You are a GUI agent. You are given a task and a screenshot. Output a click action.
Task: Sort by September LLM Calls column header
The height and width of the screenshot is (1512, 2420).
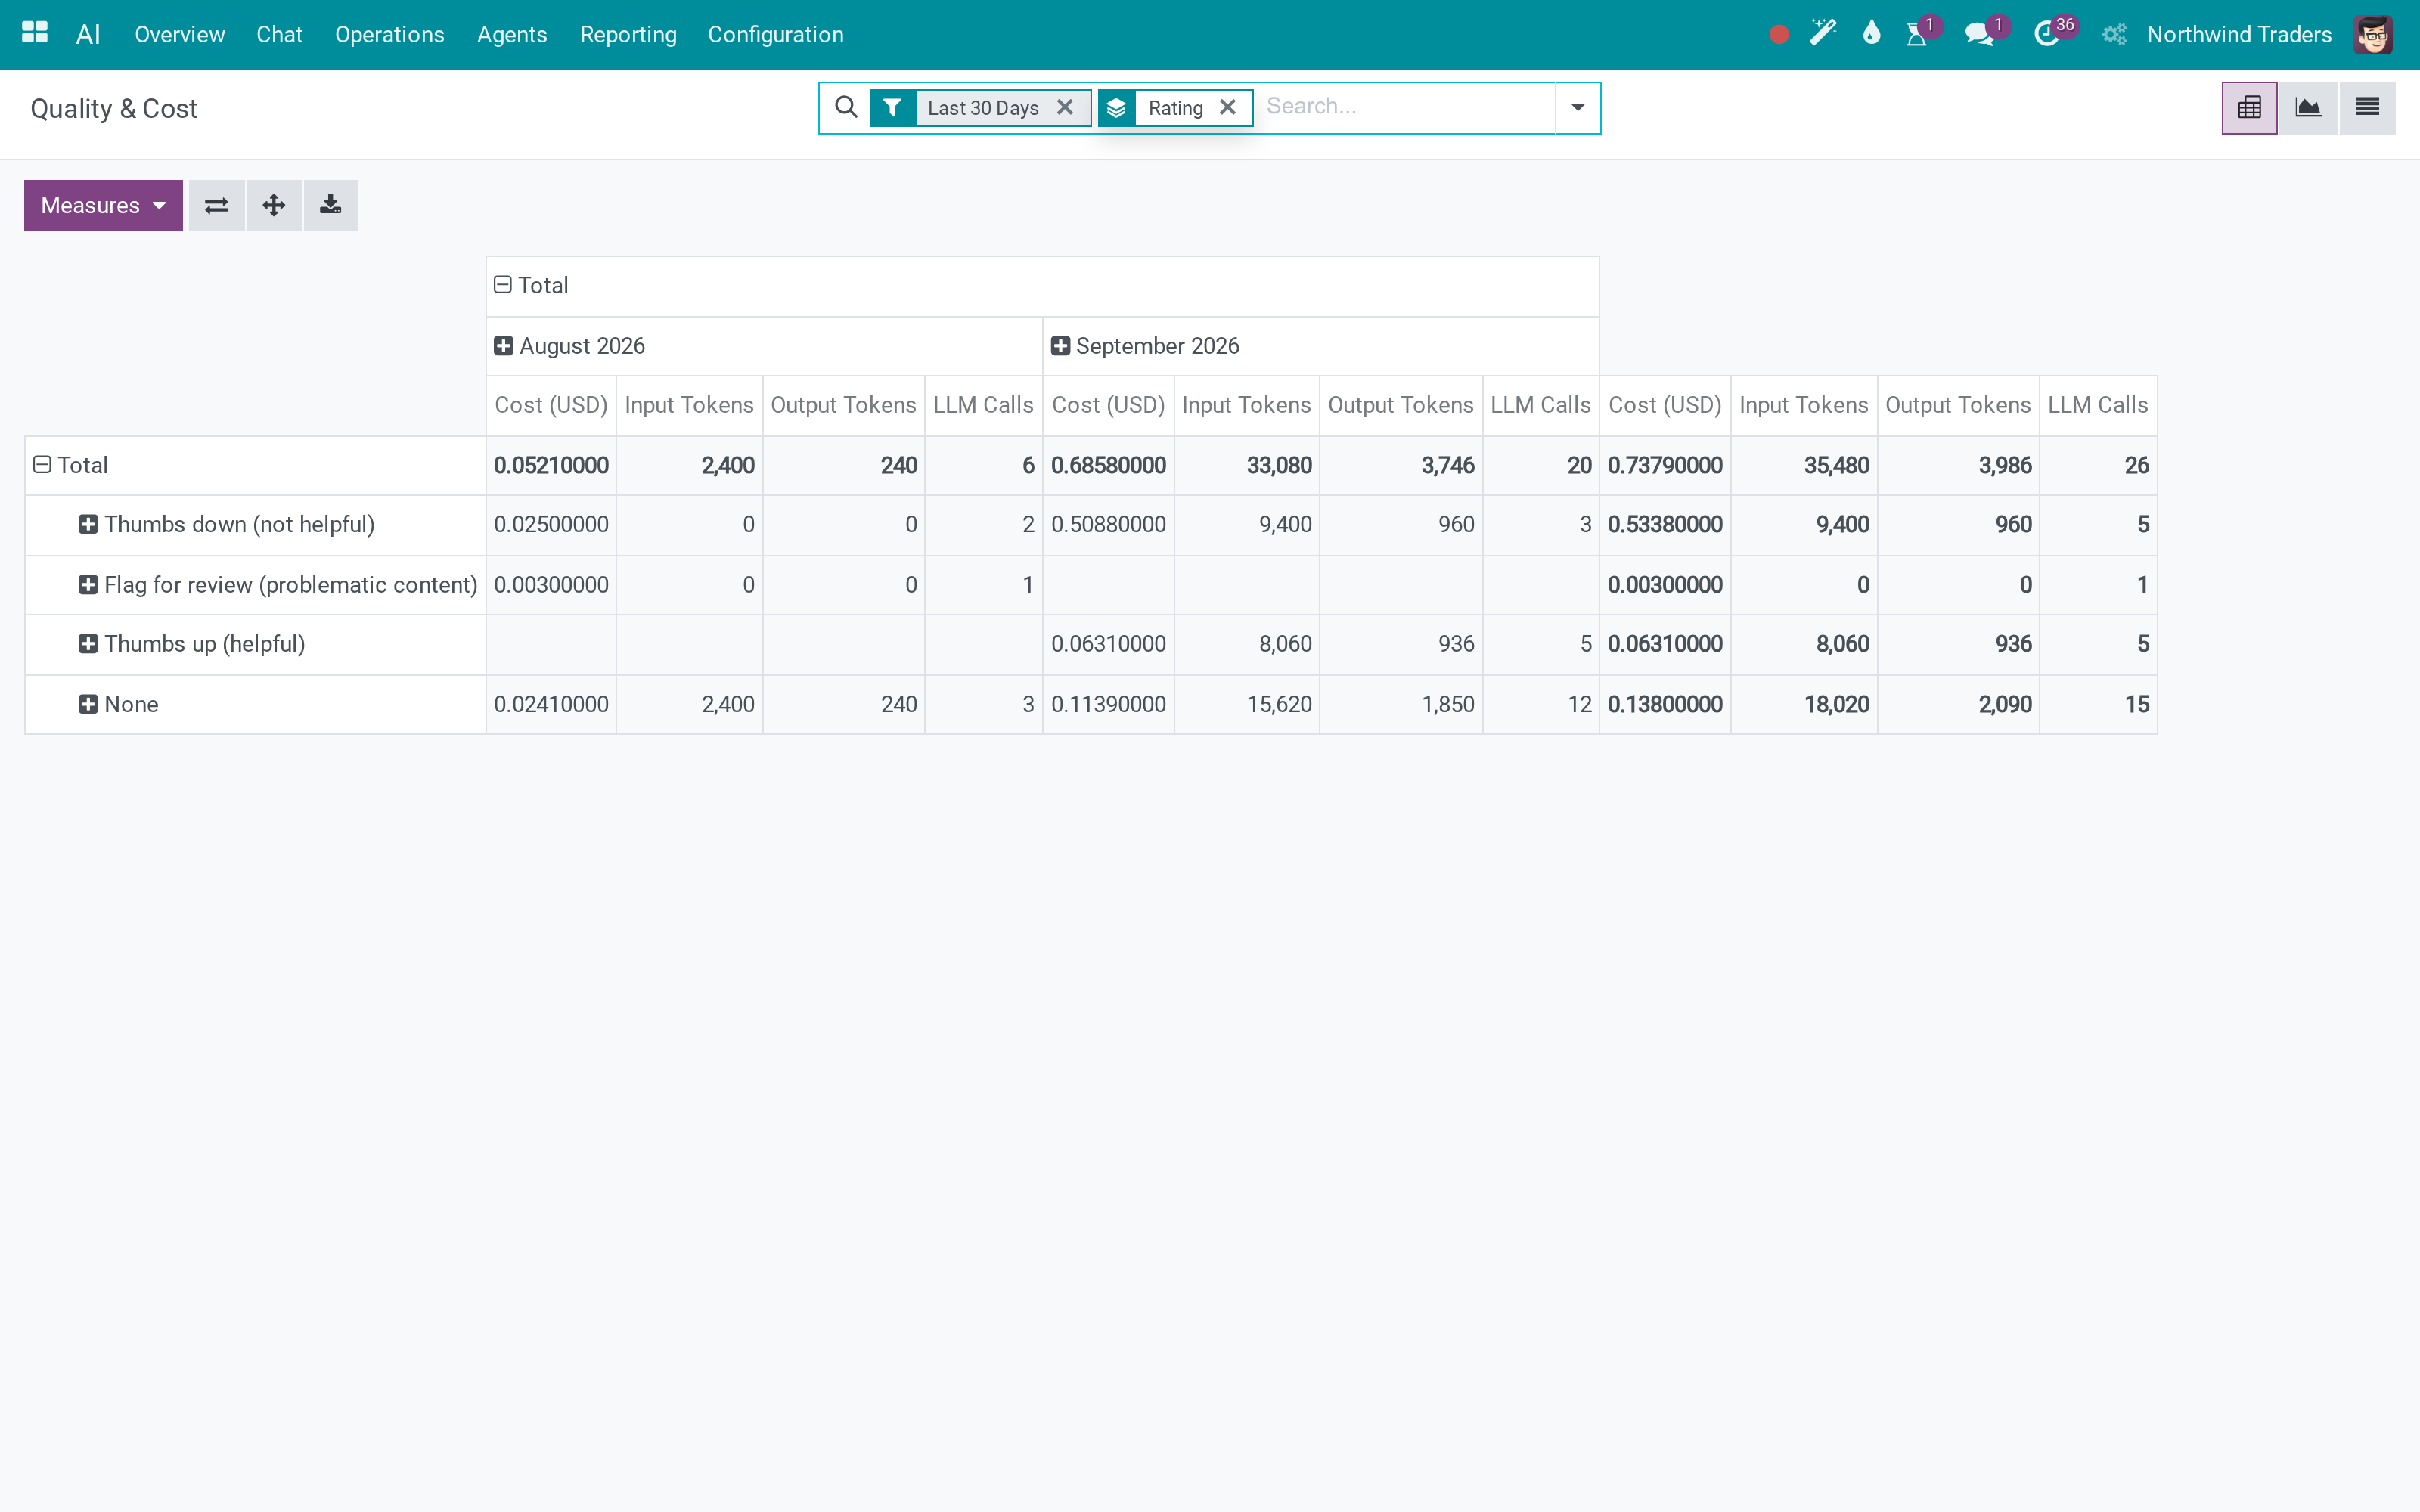(1540, 405)
